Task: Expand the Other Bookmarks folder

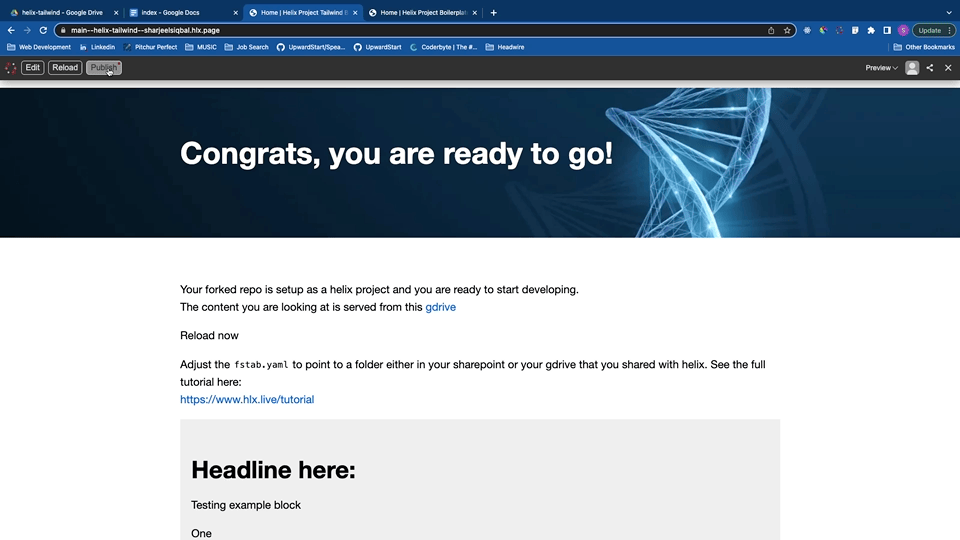Action: point(924,47)
